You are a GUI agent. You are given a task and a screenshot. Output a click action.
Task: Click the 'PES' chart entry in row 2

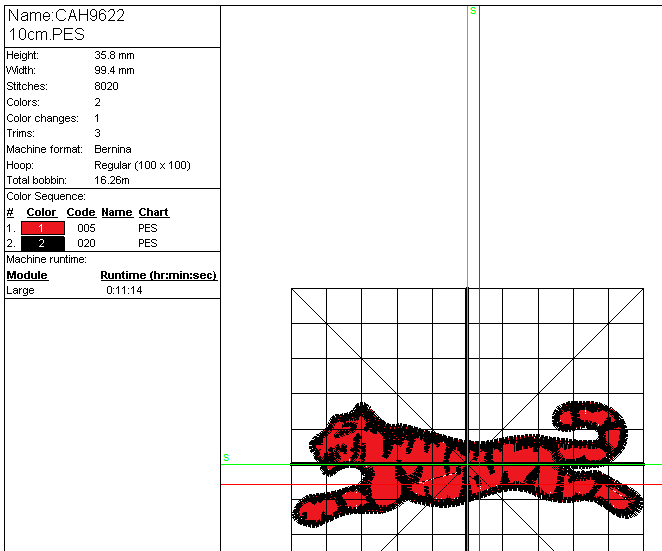click(x=148, y=244)
